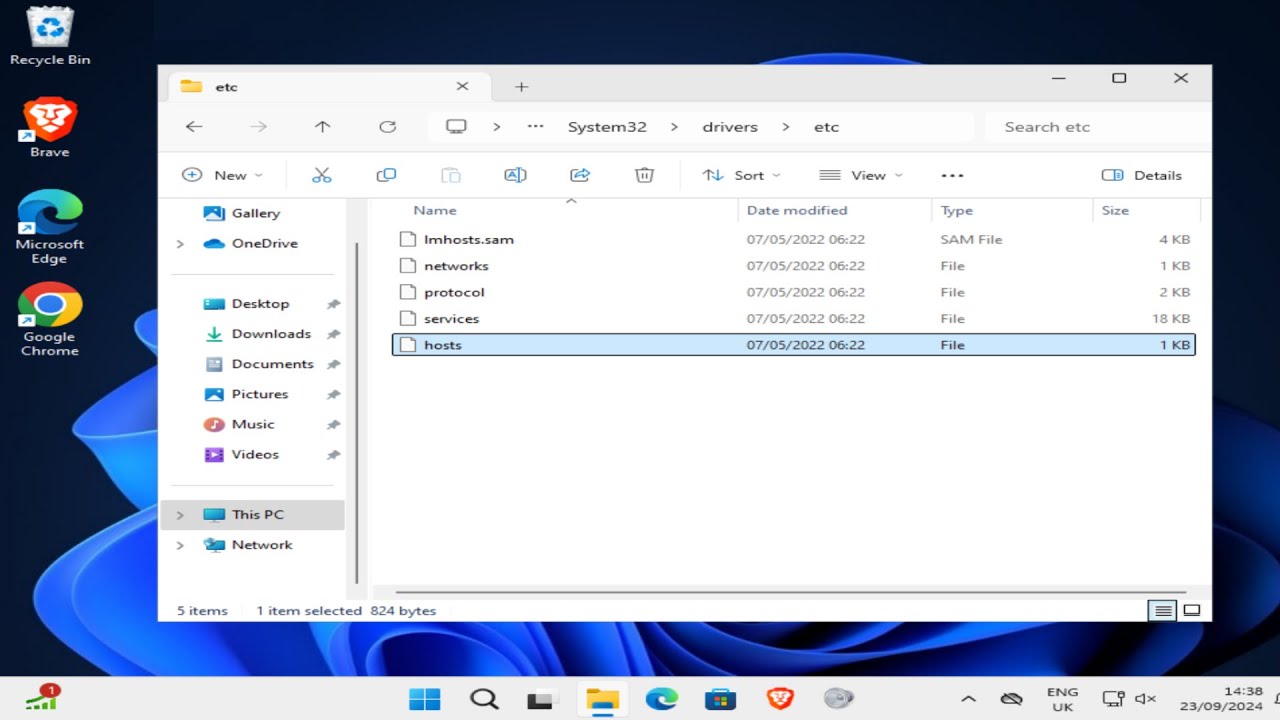Click the Copy icon in toolbar
The height and width of the screenshot is (720, 1280).
(386, 175)
